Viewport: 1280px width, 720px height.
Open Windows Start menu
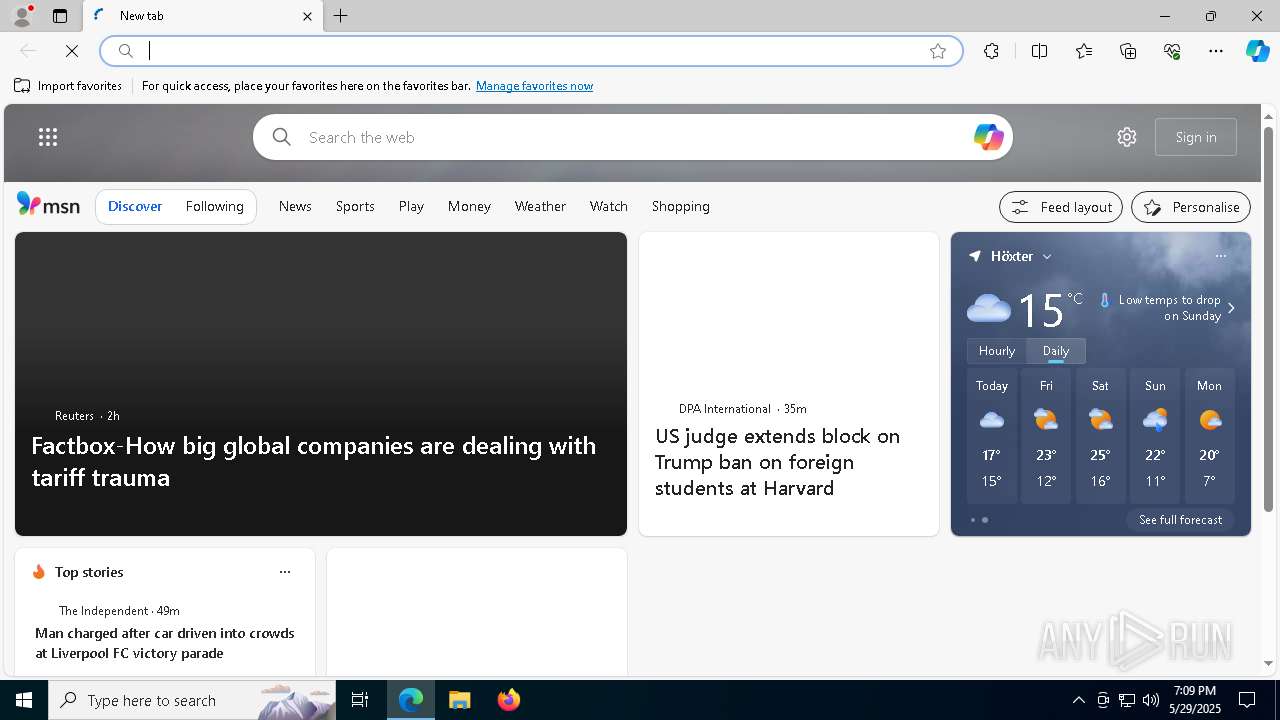24,700
